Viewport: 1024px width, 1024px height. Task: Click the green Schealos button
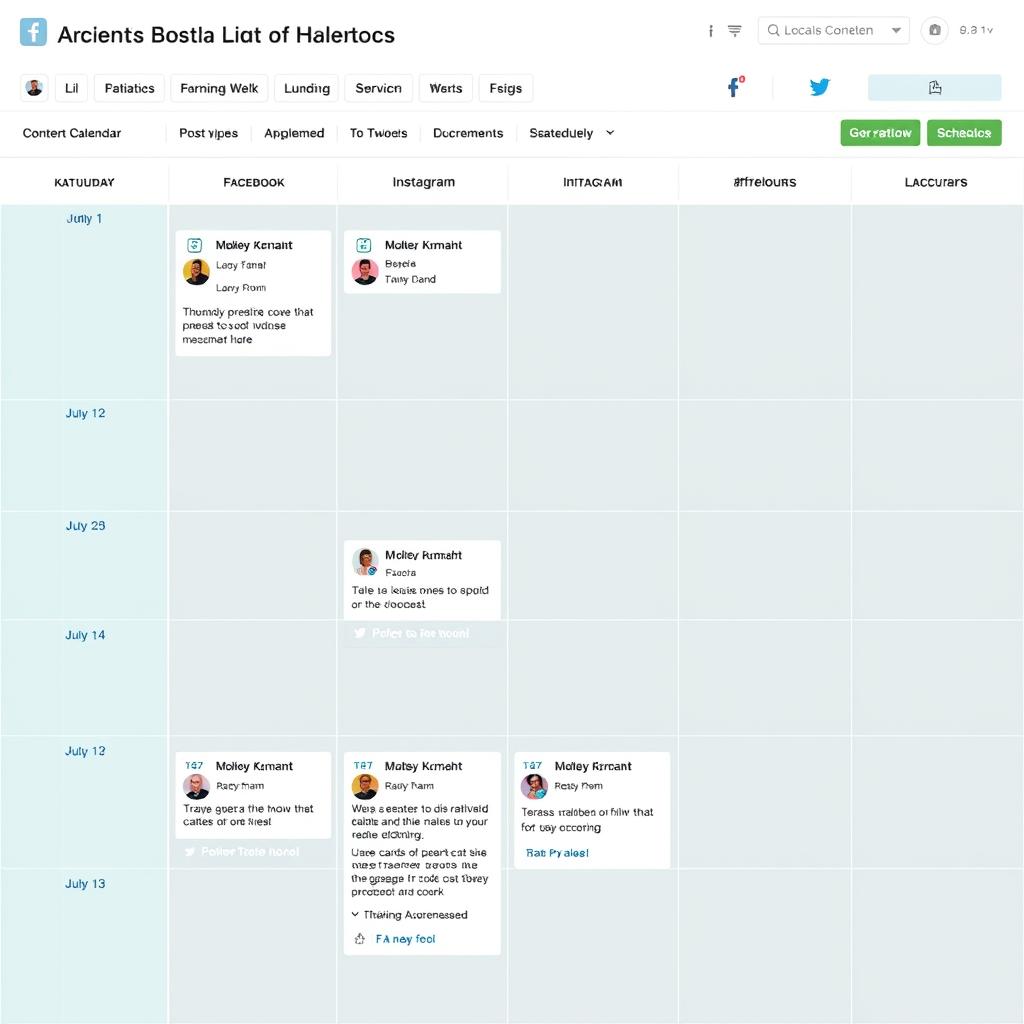(964, 131)
